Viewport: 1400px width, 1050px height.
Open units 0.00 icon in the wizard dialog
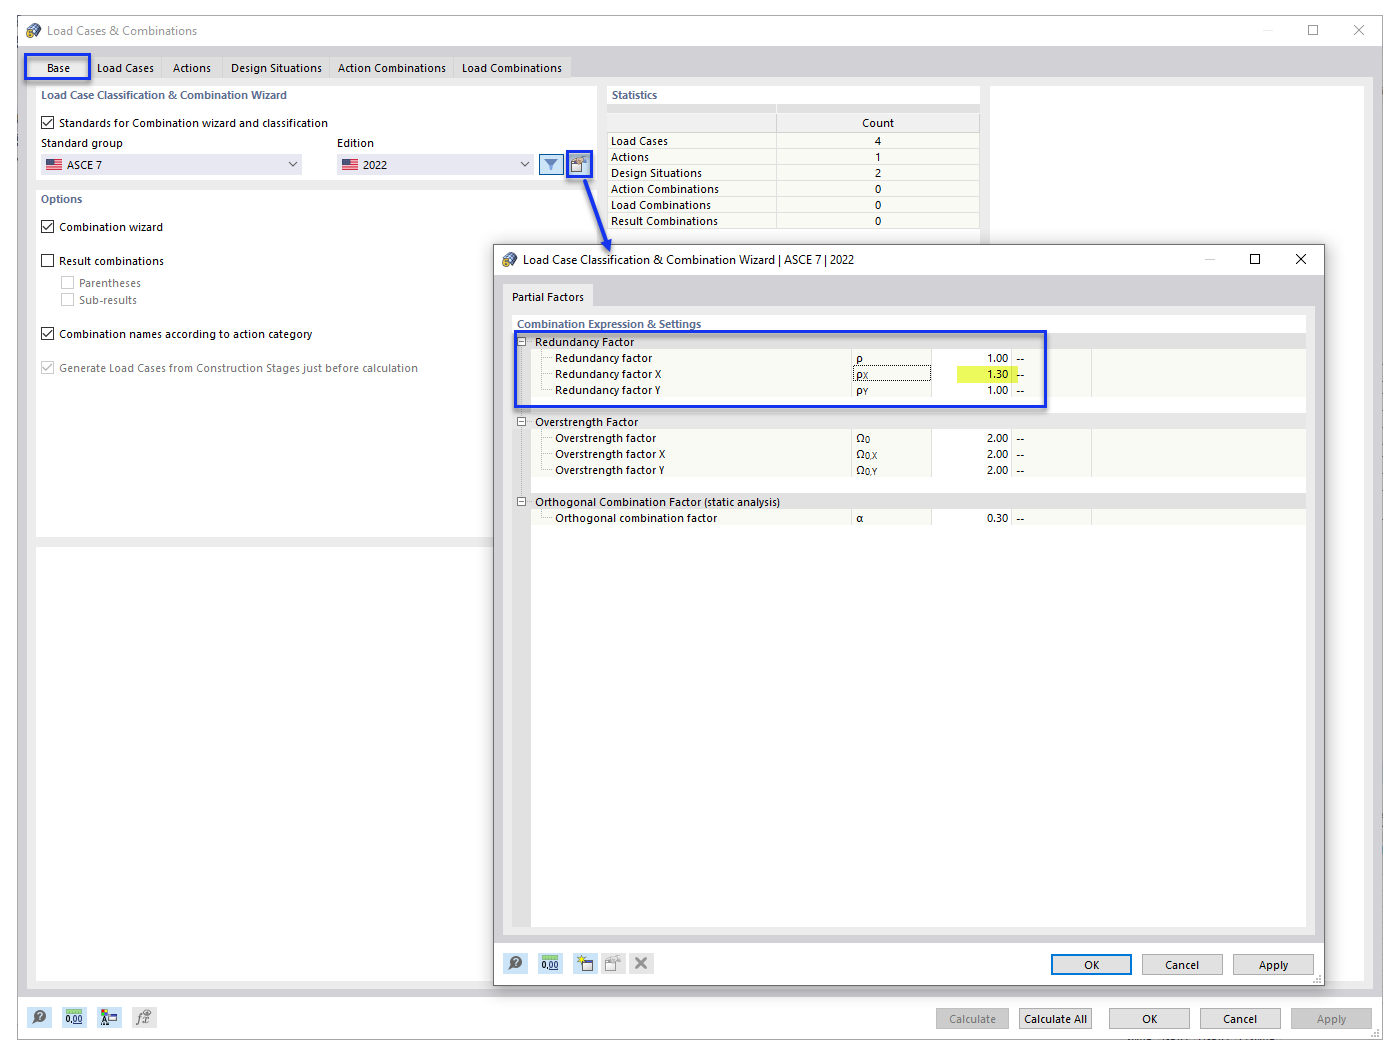(x=550, y=963)
